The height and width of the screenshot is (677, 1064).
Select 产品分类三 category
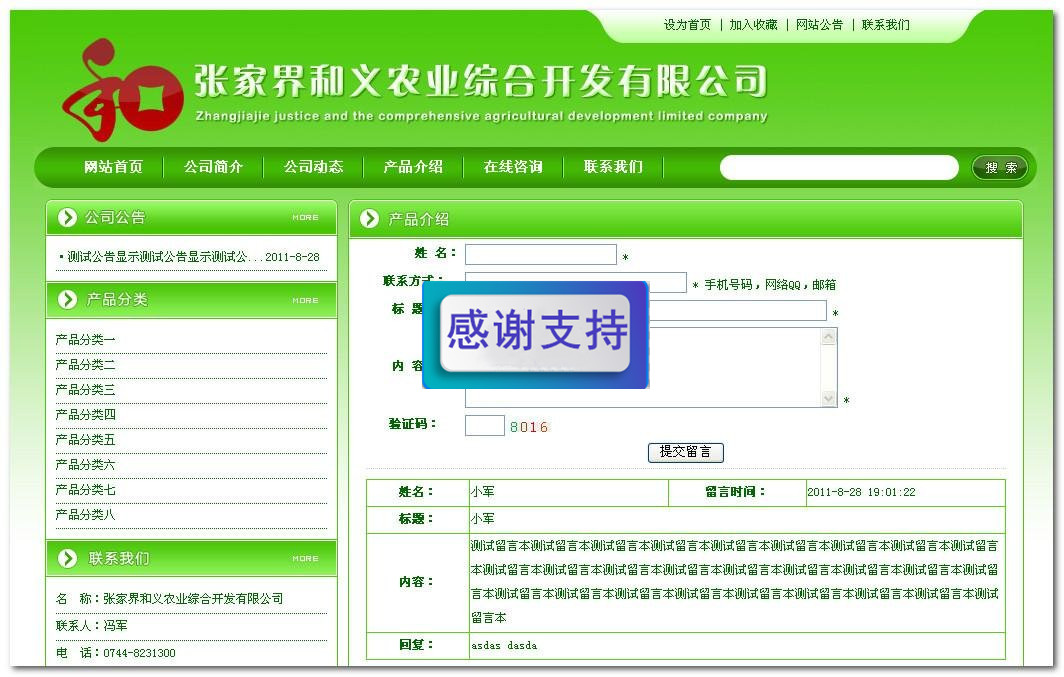pyautogui.click(x=86, y=390)
